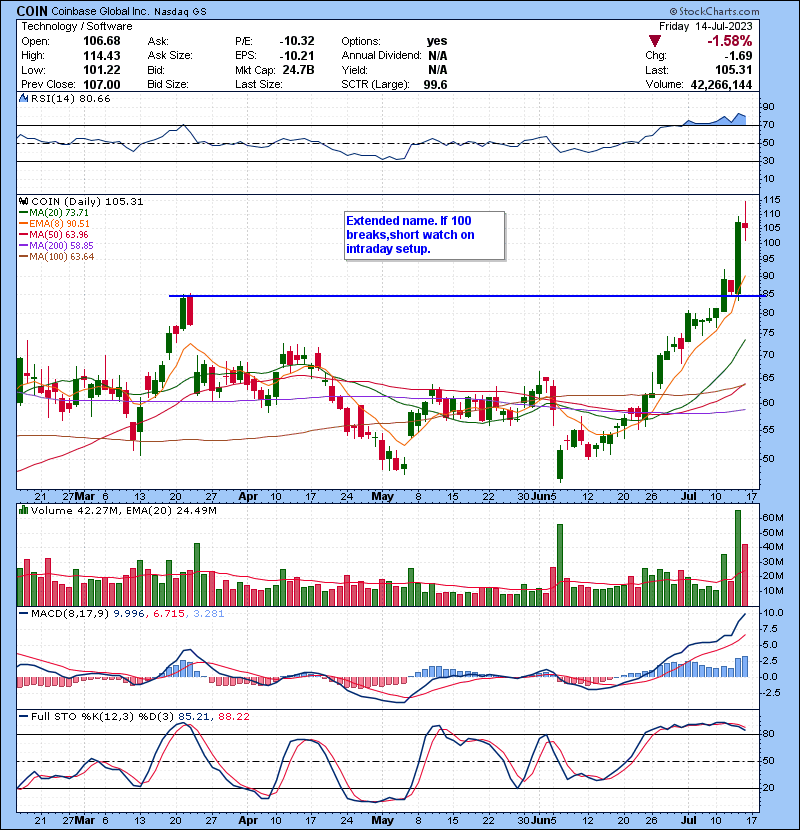The width and height of the screenshot is (800, 830).
Task: Click the candlestick icon beside COIN (Daily)
Action: coord(23,201)
